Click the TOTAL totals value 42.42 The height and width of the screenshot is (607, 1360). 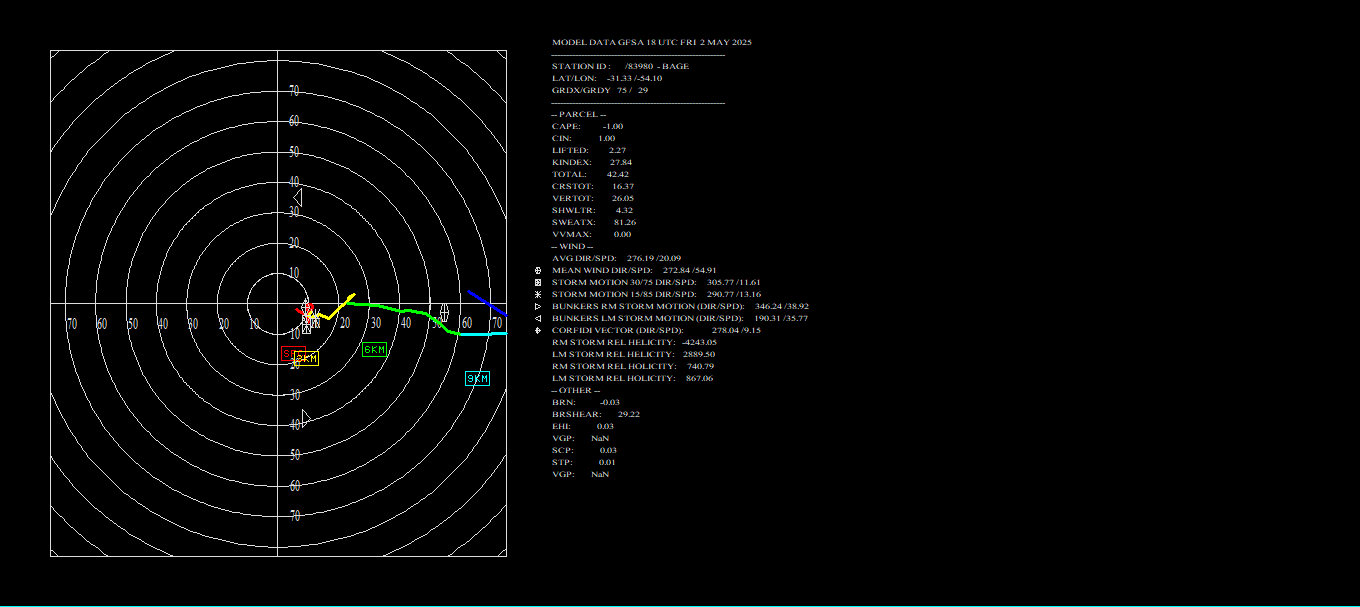click(618, 174)
